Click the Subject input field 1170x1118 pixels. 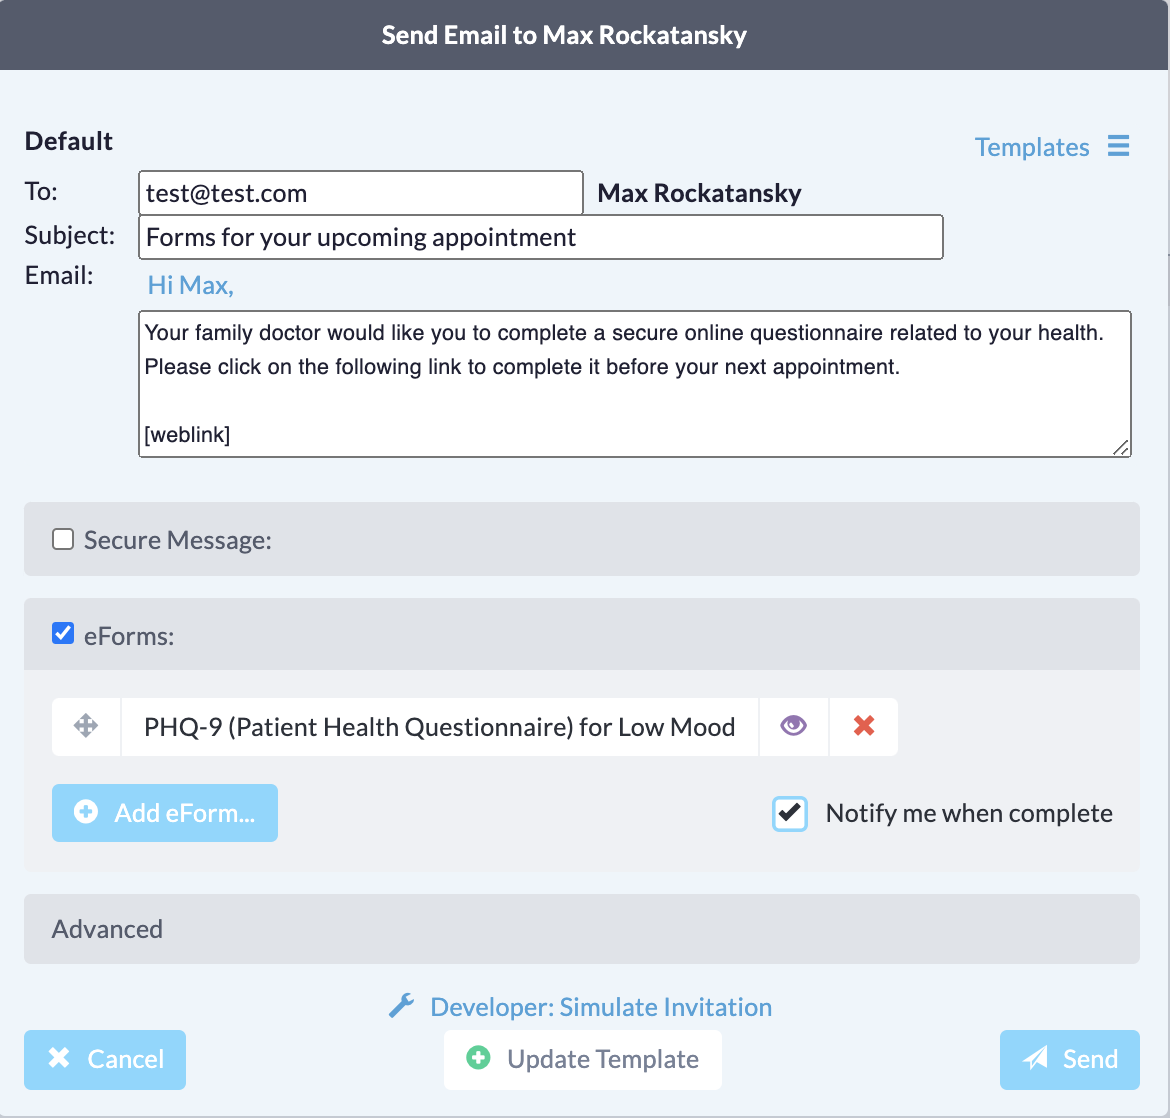(540, 237)
